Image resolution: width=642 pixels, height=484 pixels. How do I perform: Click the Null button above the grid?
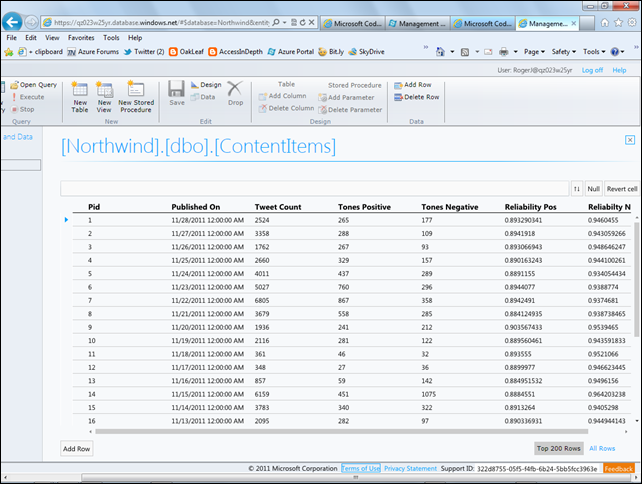click(x=593, y=188)
